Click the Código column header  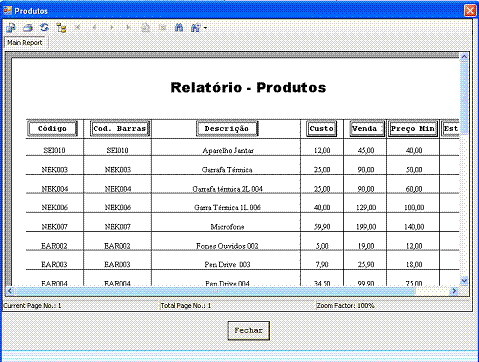tap(52, 129)
